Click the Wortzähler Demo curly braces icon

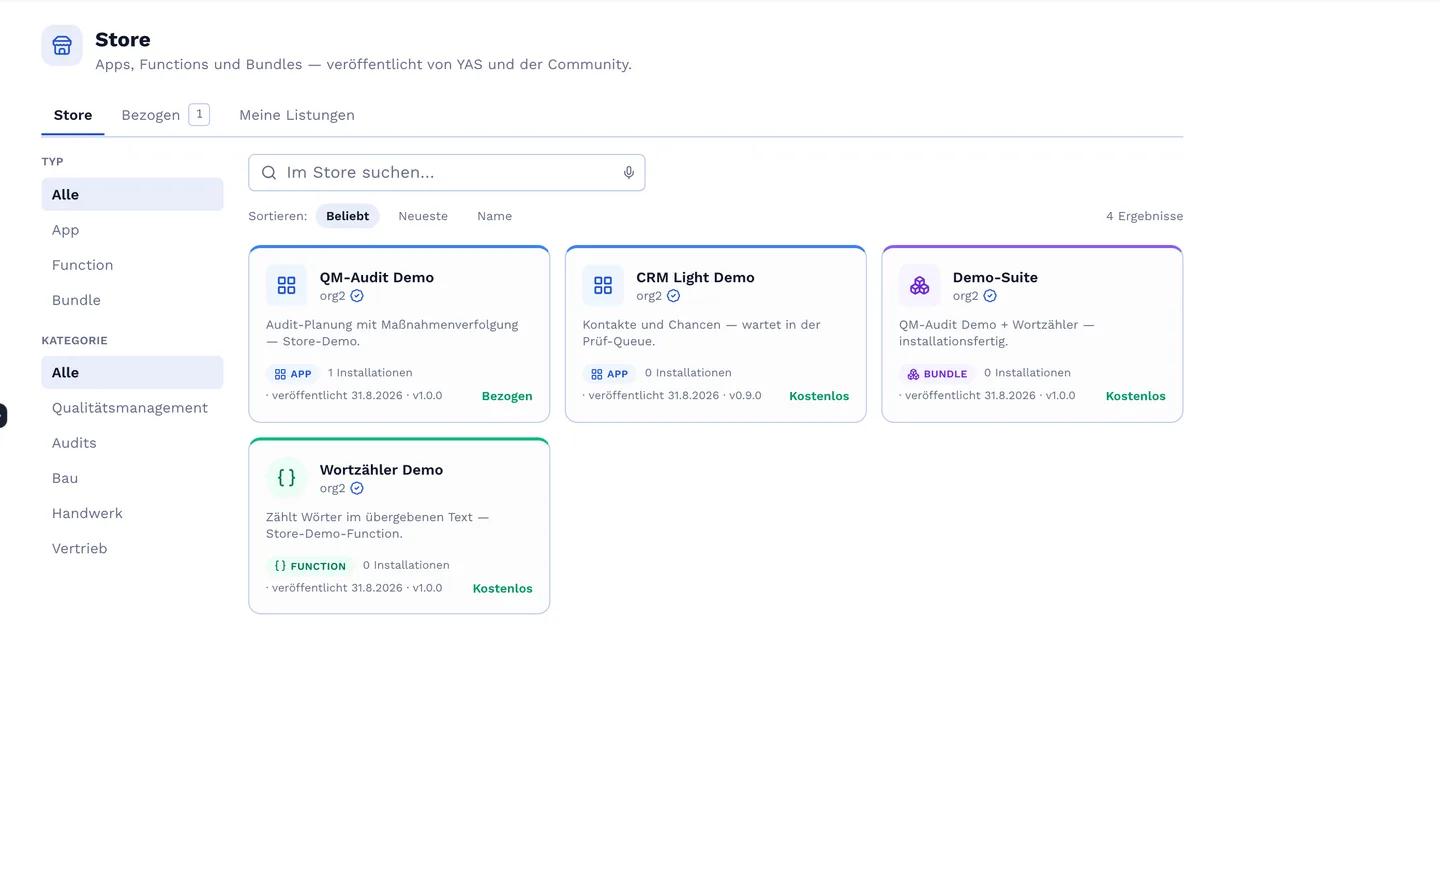pyautogui.click(x=287, y=478)
